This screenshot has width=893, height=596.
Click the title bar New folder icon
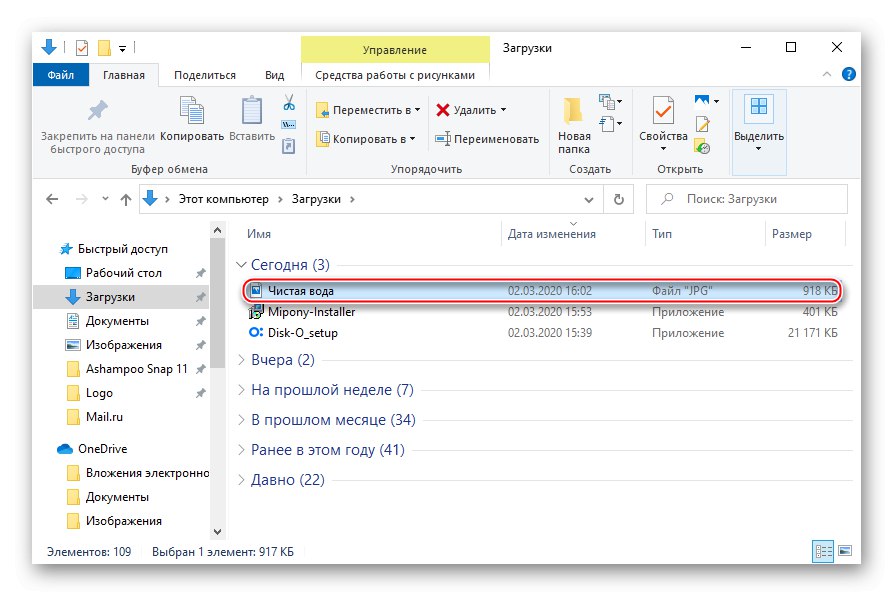pyautogui.click(x=104, y=48)
